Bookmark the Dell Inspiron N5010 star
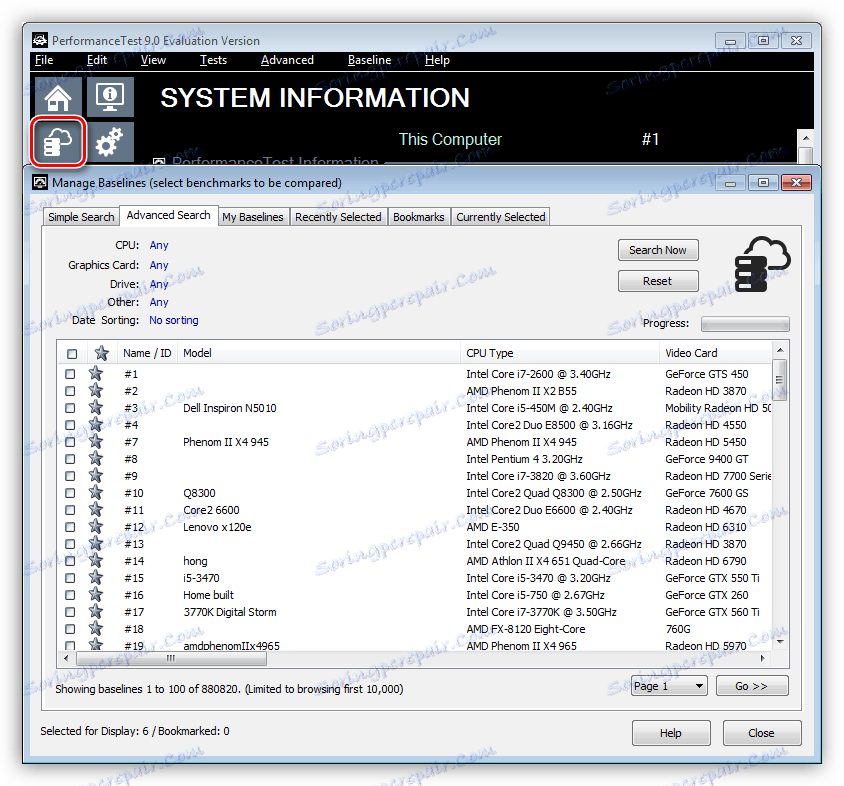844x786 pixels. coord(96,408)
